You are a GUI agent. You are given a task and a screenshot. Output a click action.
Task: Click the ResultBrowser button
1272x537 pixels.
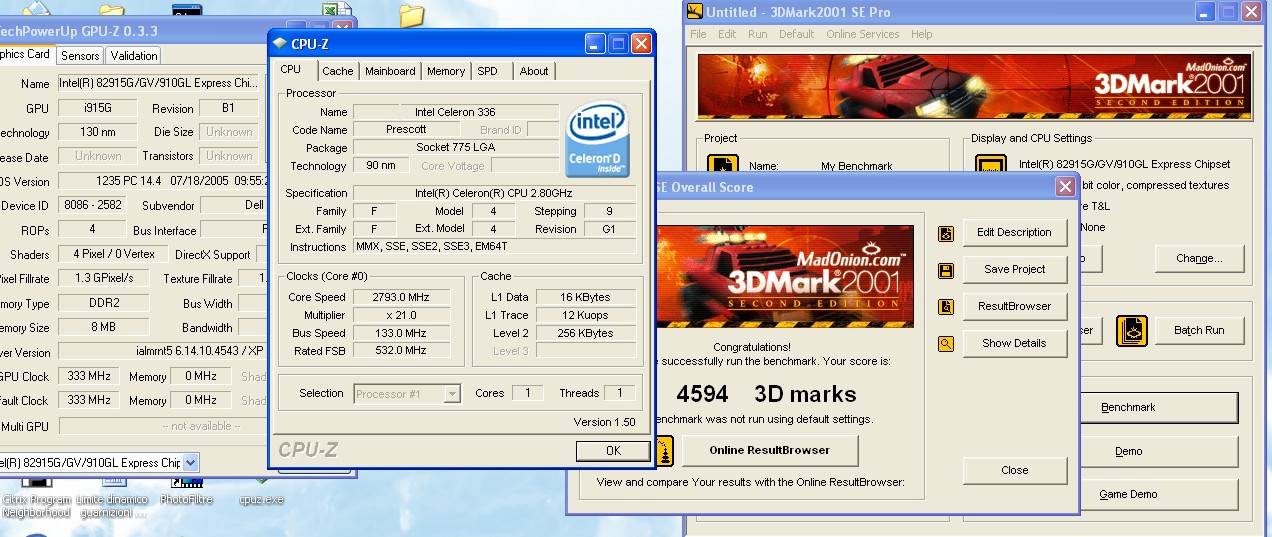tap(1014, 306)
